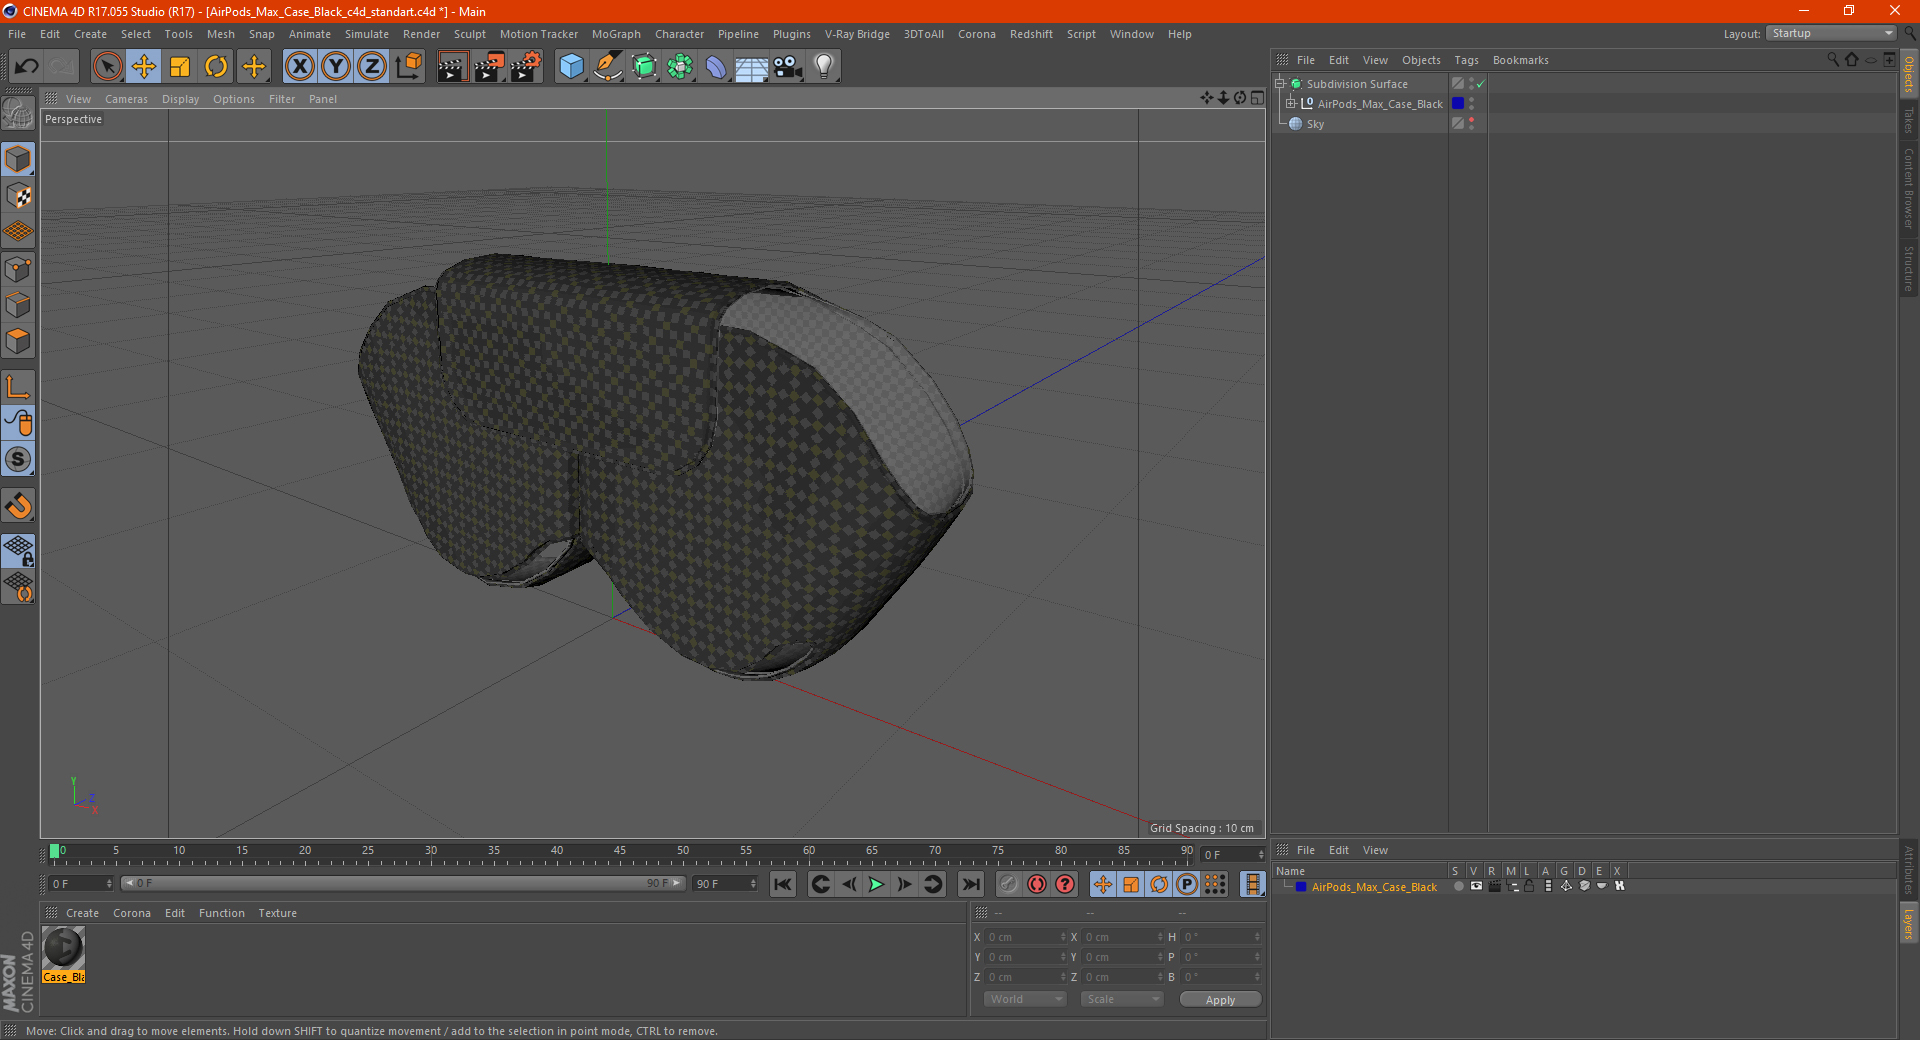Play the animation forward
1920x1040 pixels.
click(876, 884)
